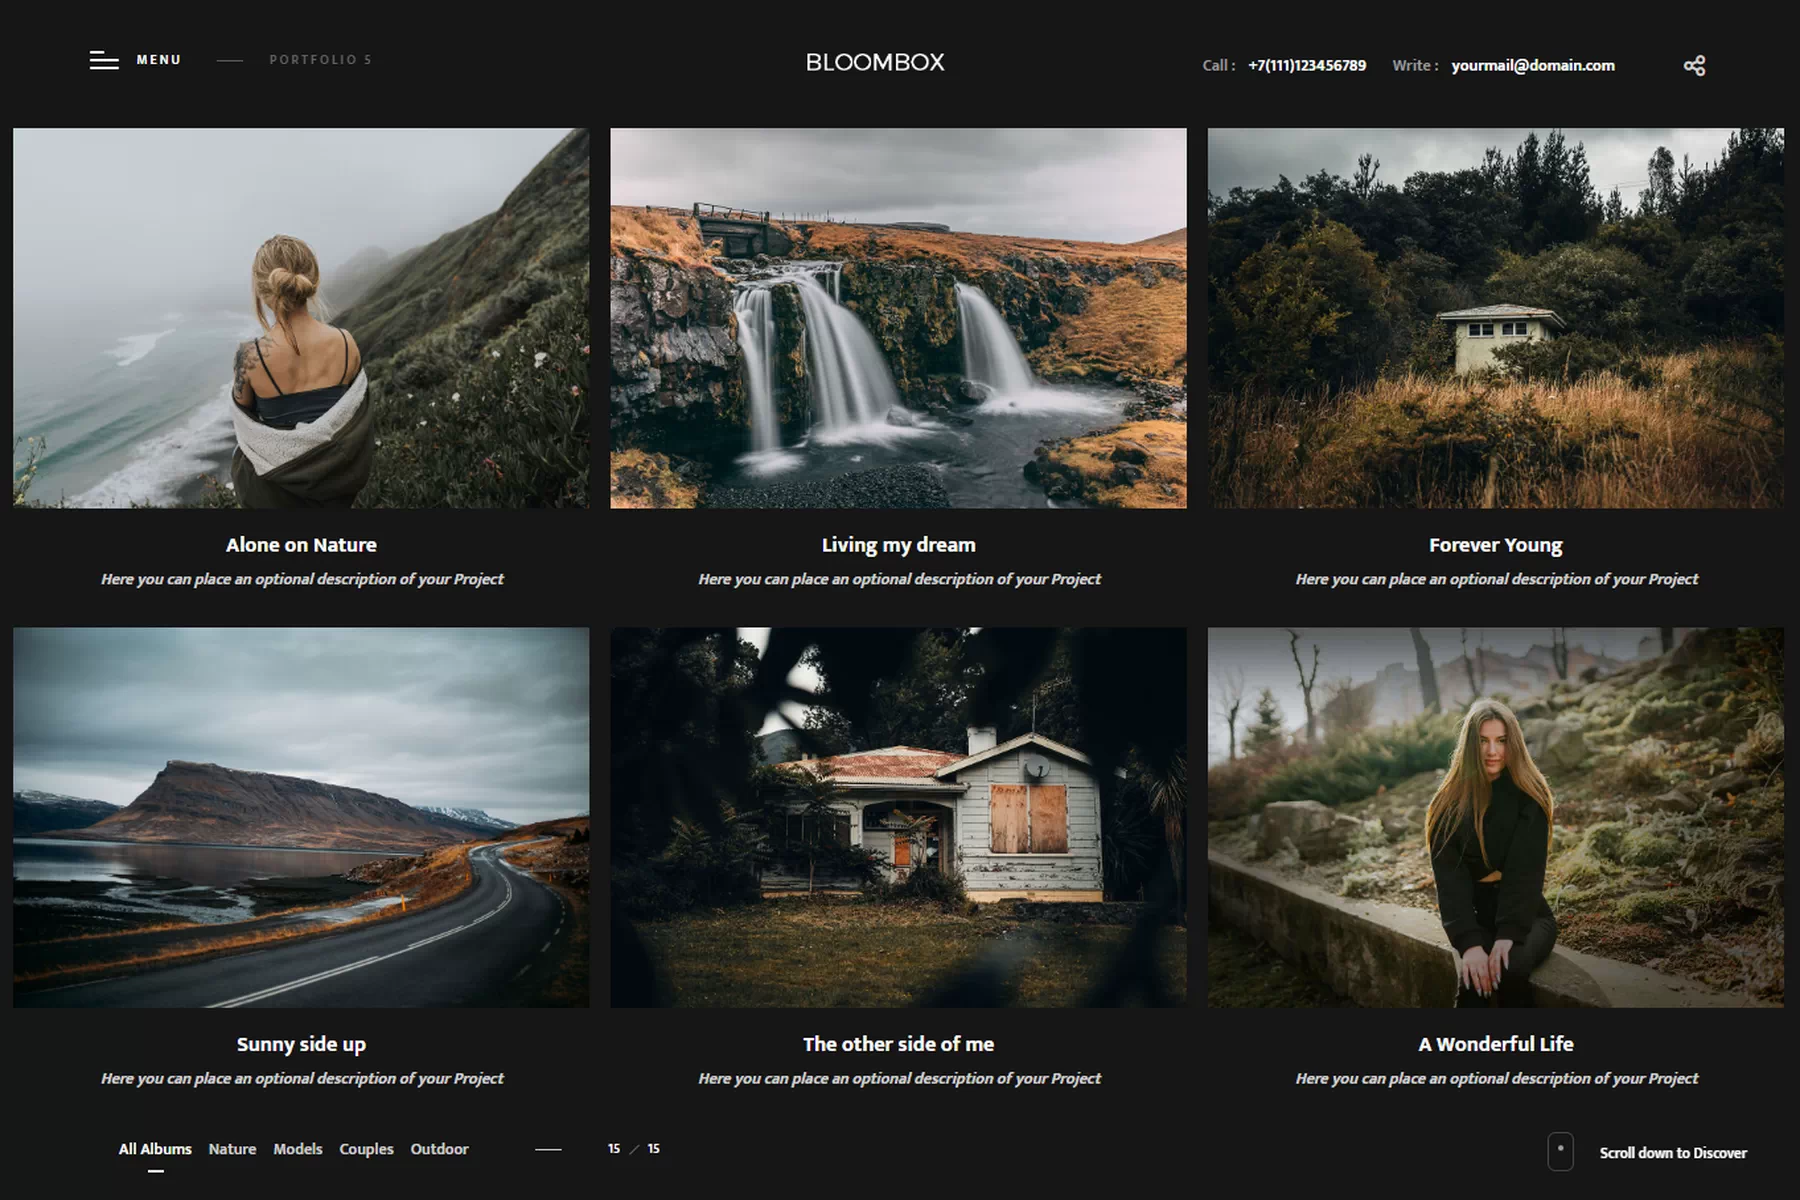Image resolution: width=1800 pixels, height=1200 pixels.
Task: Filter albums by Outdoor
Action: pyautogui.click(x=439, y=1149)
